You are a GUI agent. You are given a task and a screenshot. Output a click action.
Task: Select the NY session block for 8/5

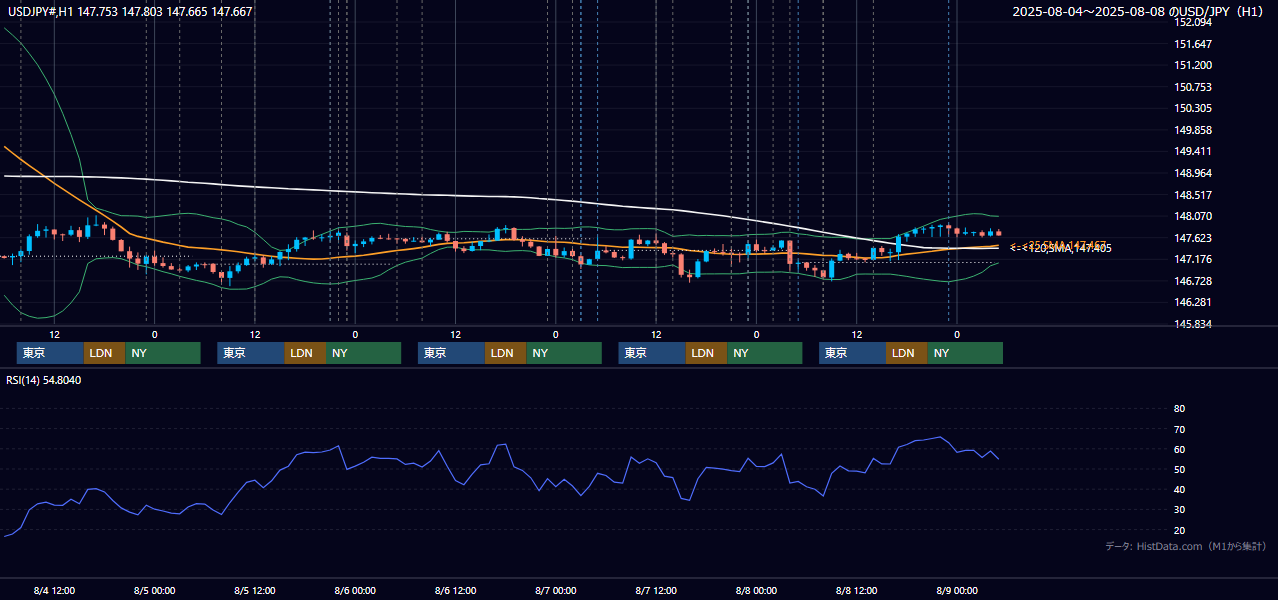coord(364,353)
